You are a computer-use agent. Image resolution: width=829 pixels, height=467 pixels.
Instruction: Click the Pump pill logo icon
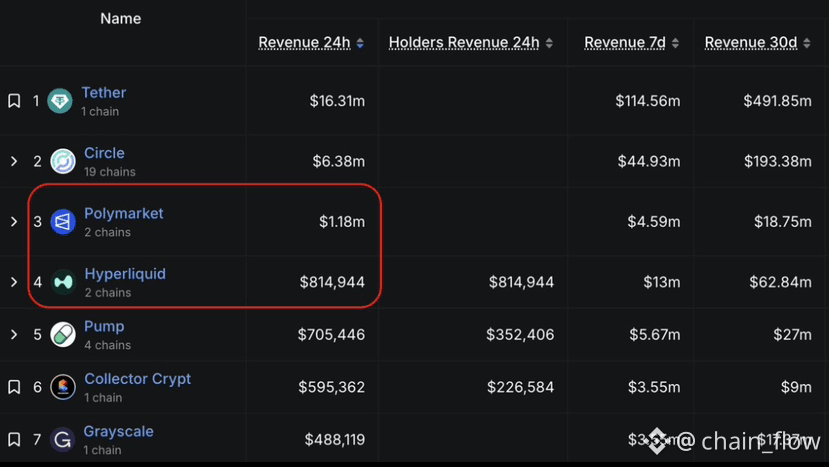coord(63,334)
